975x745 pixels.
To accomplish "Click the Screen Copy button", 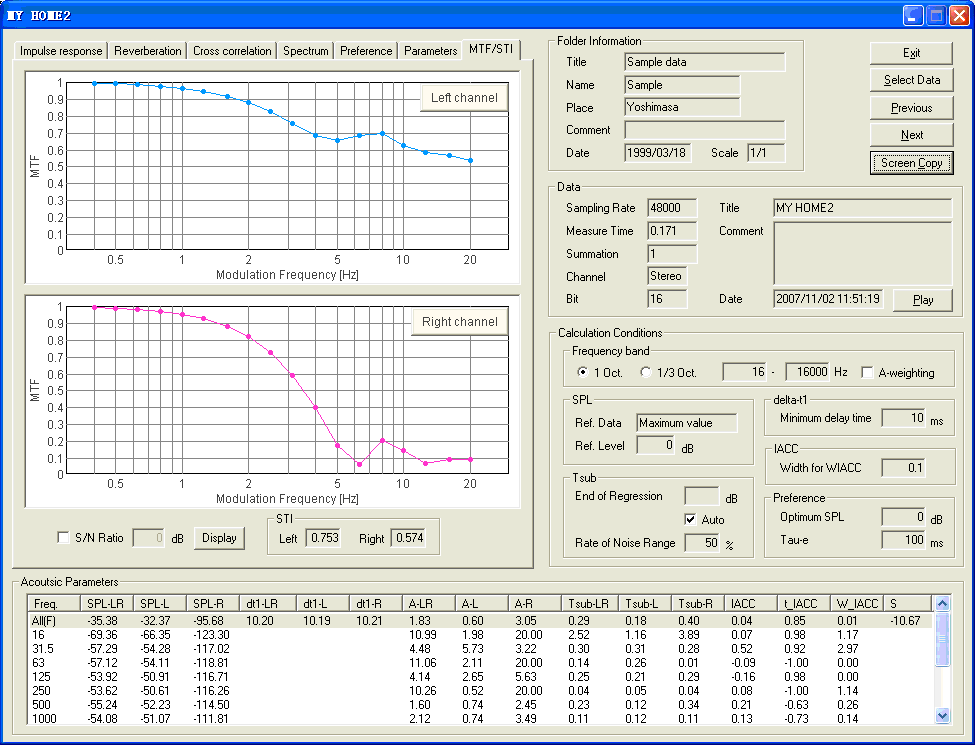I will 912,163.
